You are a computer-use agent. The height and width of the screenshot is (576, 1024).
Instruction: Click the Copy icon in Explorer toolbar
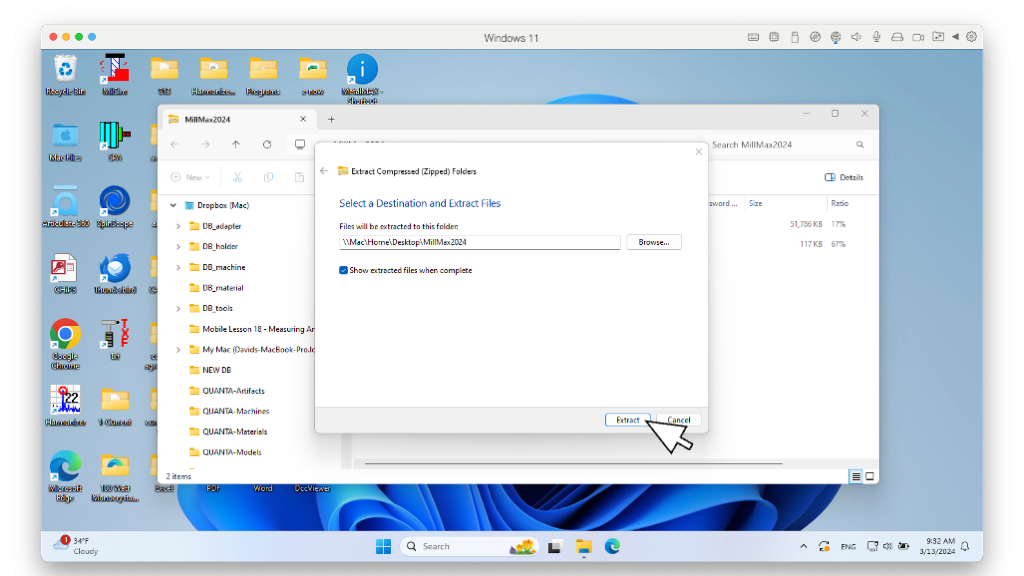tap(268, 177)
